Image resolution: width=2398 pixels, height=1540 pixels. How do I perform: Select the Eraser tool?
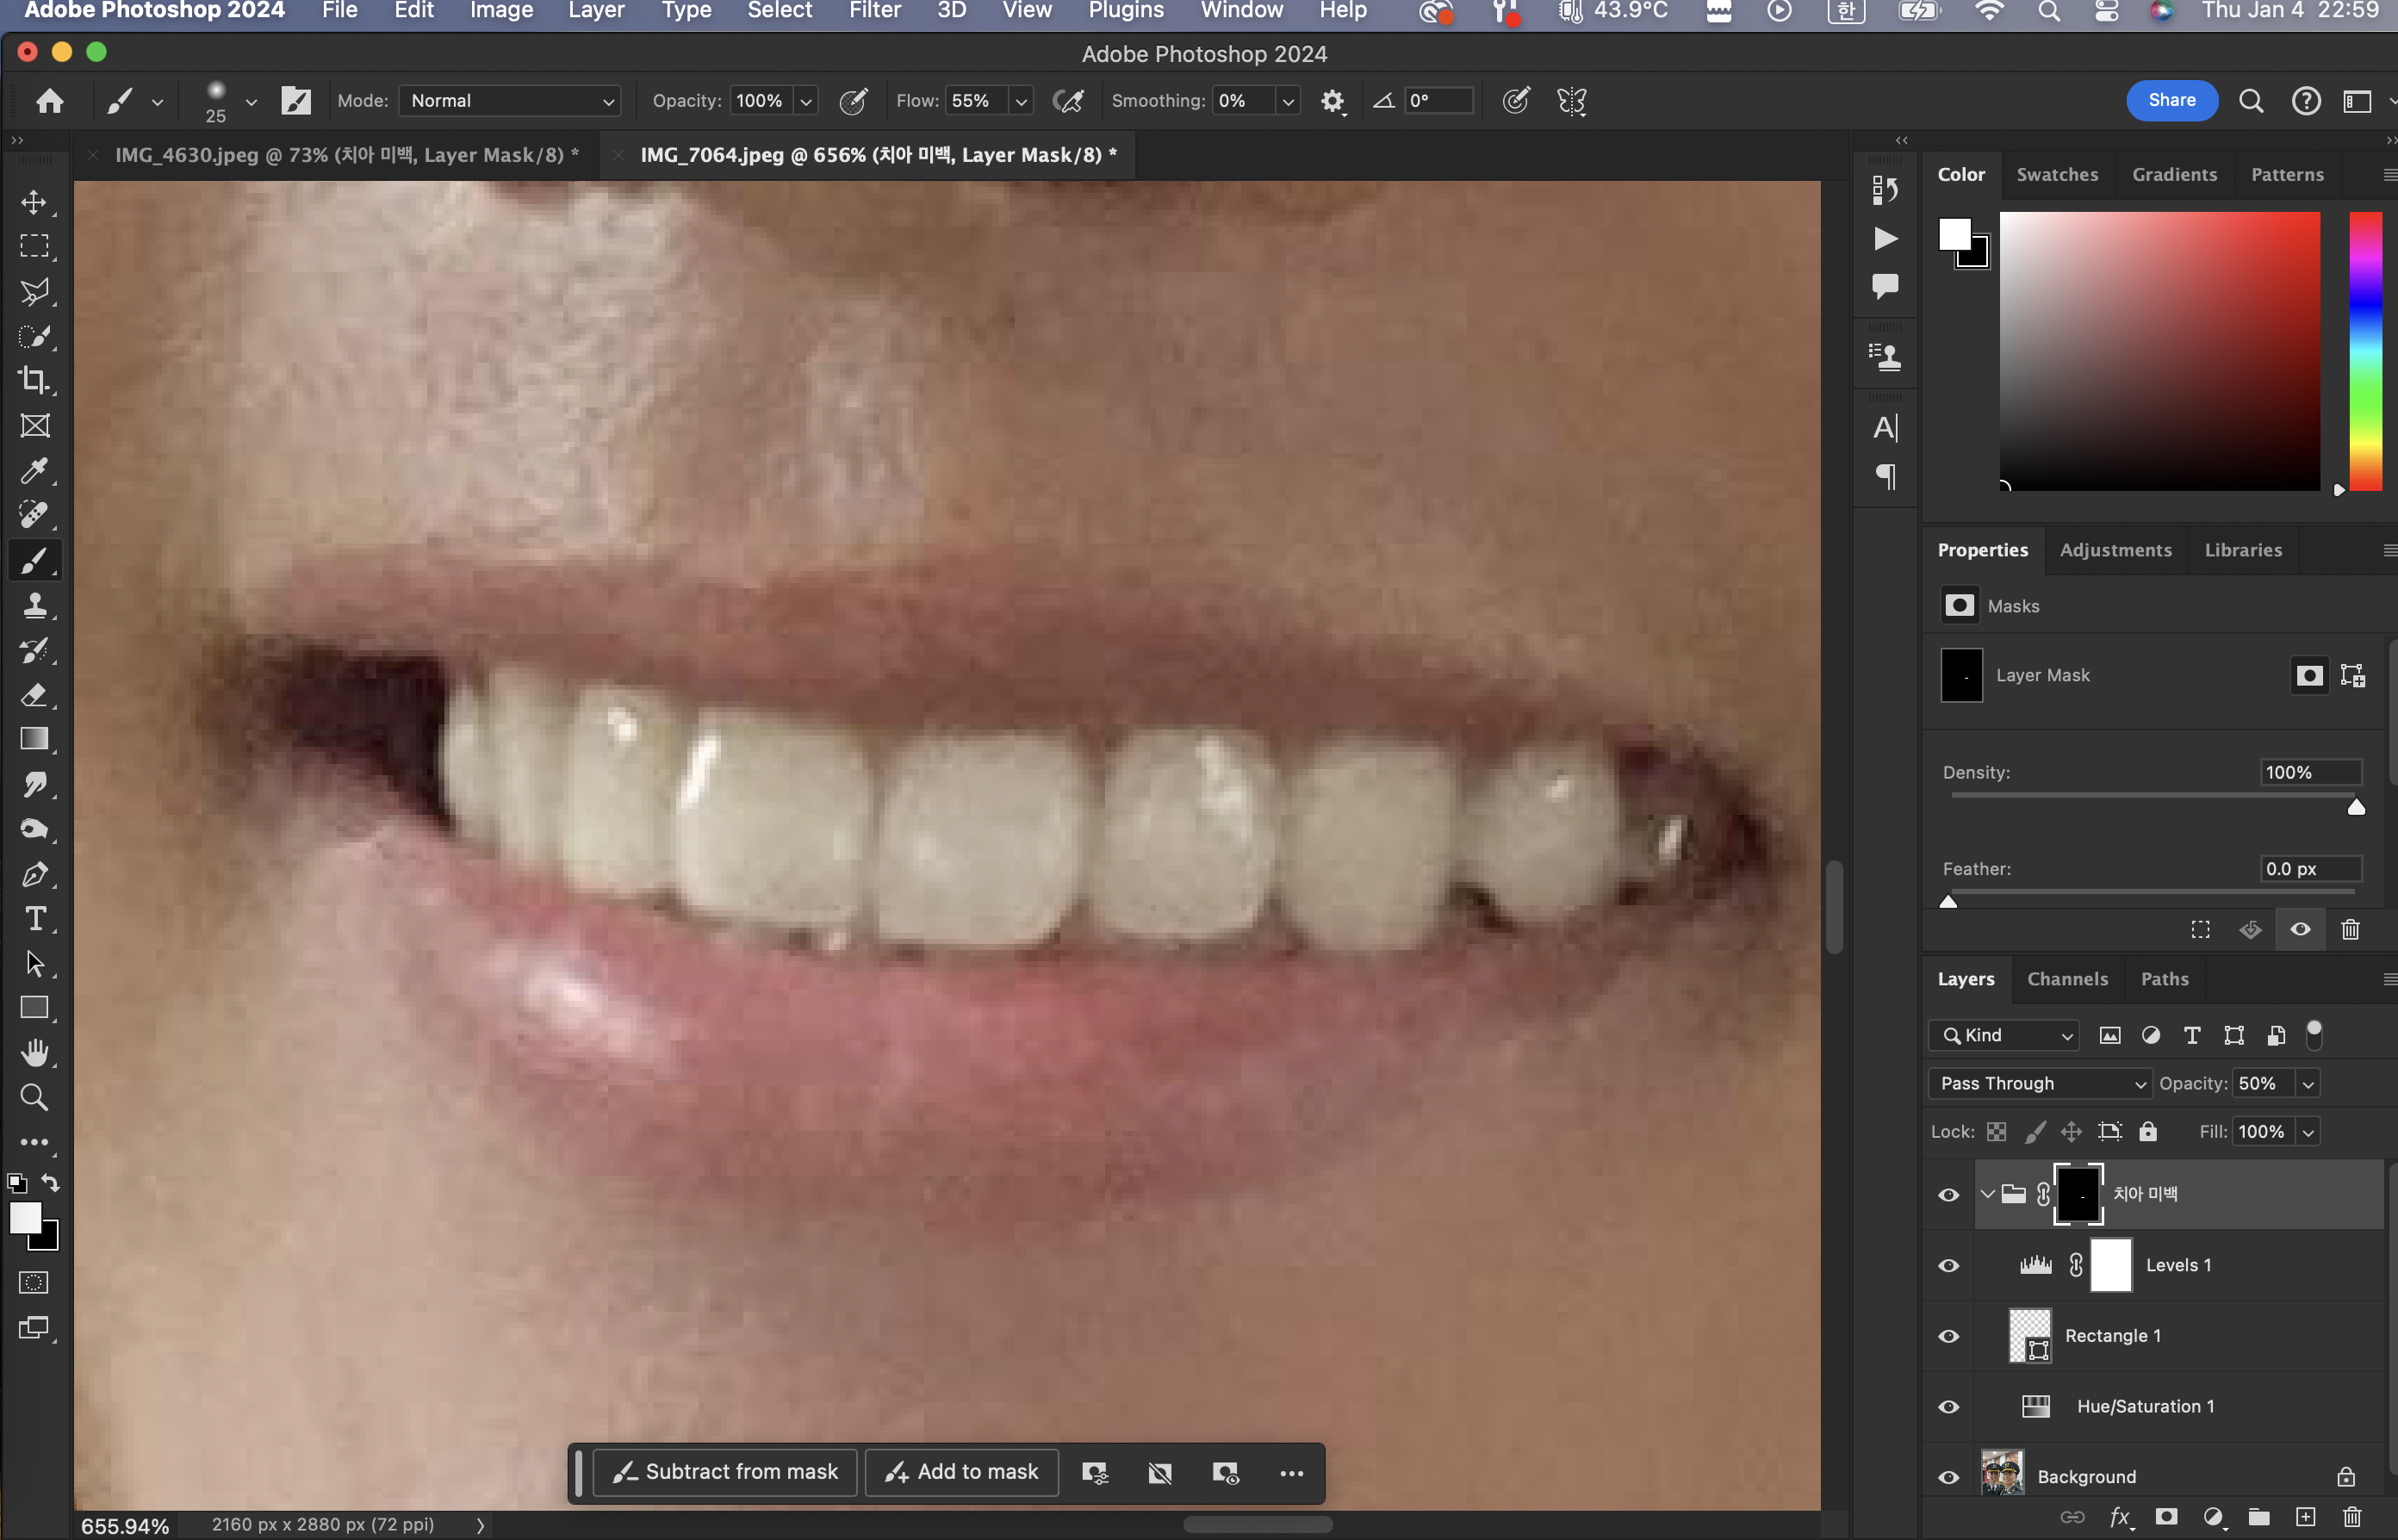tap(34, 695)
